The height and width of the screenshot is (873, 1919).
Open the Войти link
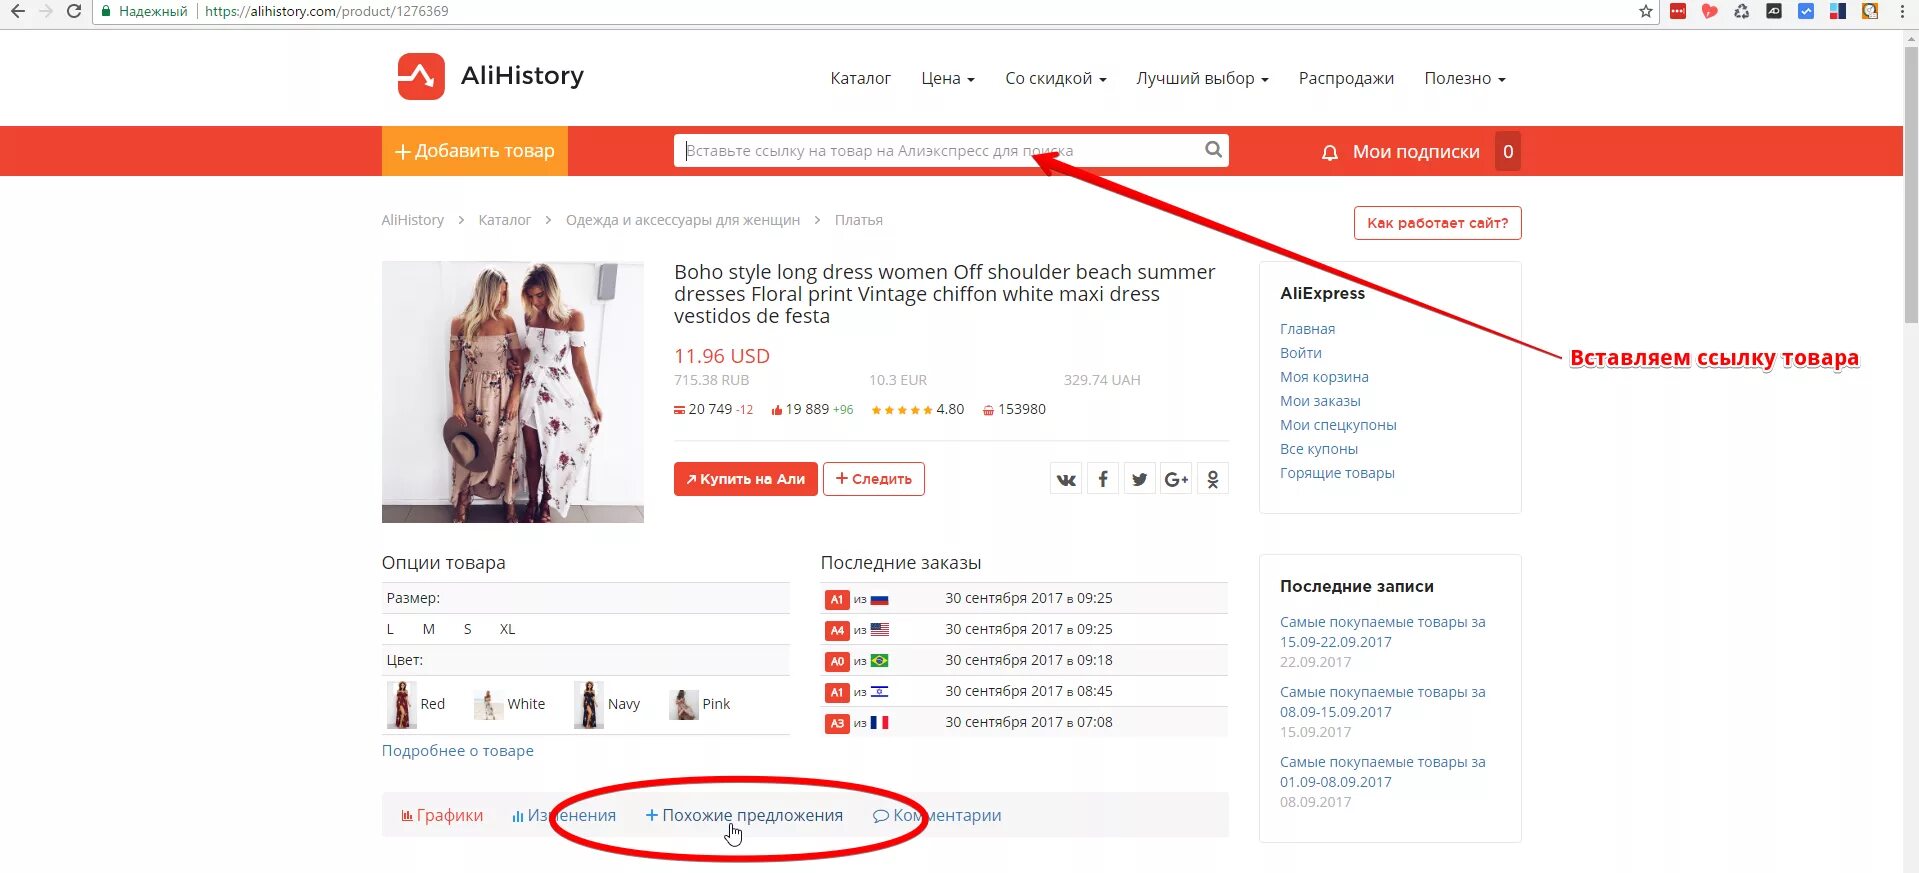[x=1301, y=353]
